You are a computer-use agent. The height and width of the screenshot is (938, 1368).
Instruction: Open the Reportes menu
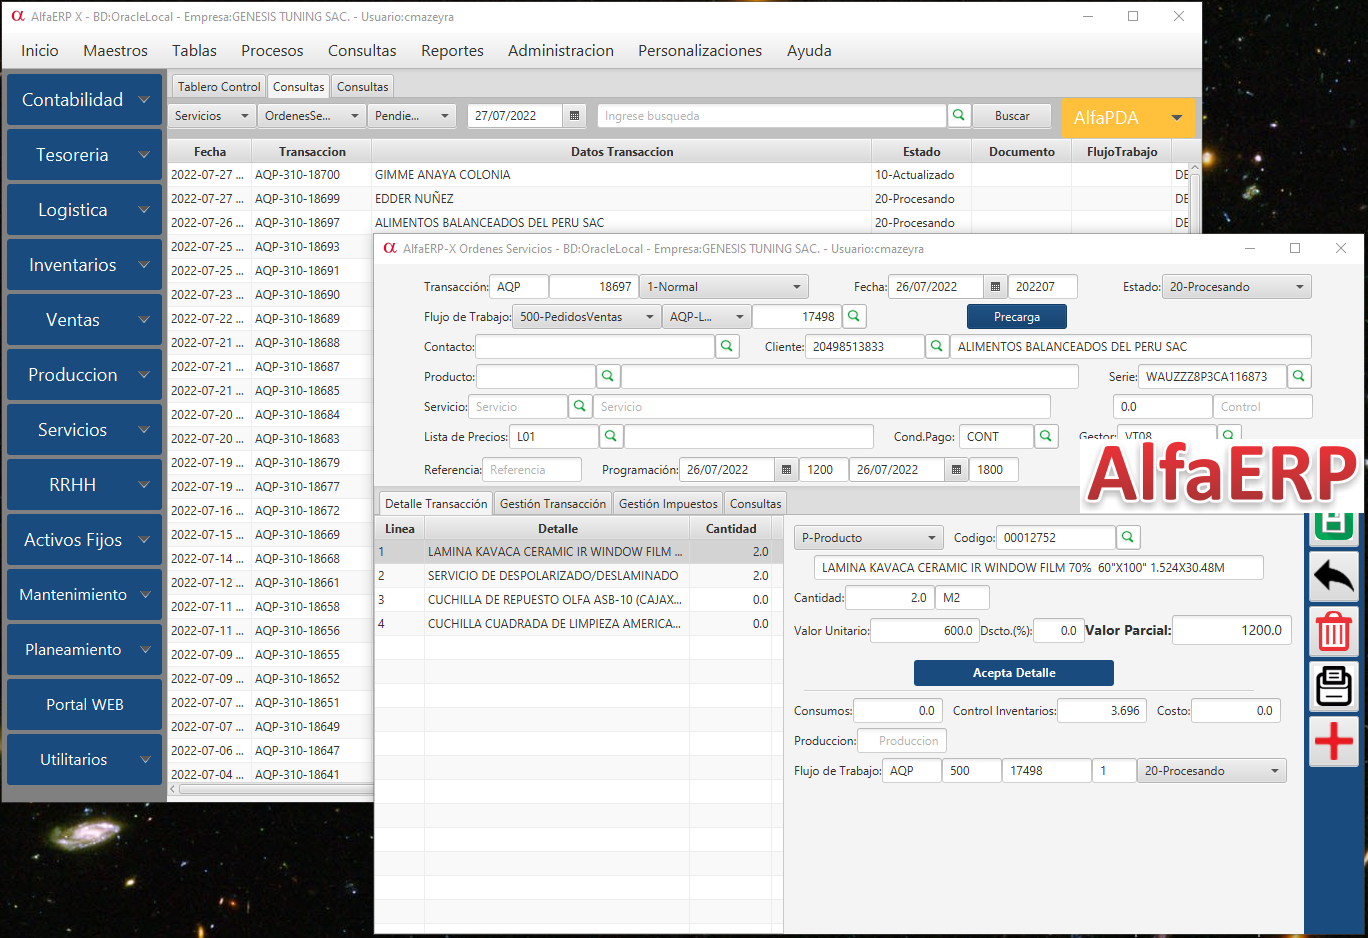452,51
